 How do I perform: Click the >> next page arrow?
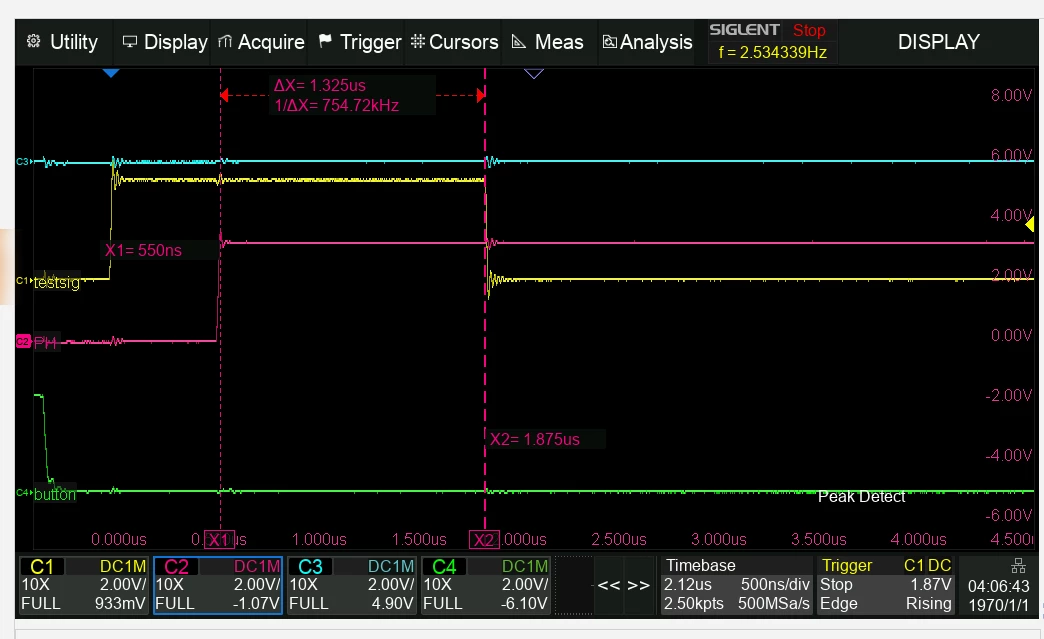(x=639, y=586)
